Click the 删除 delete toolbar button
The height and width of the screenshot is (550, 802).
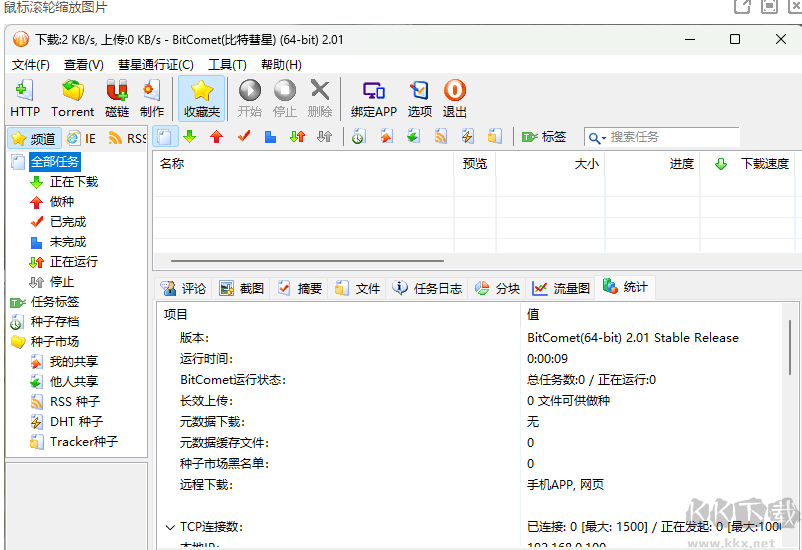tap(320, 98)
